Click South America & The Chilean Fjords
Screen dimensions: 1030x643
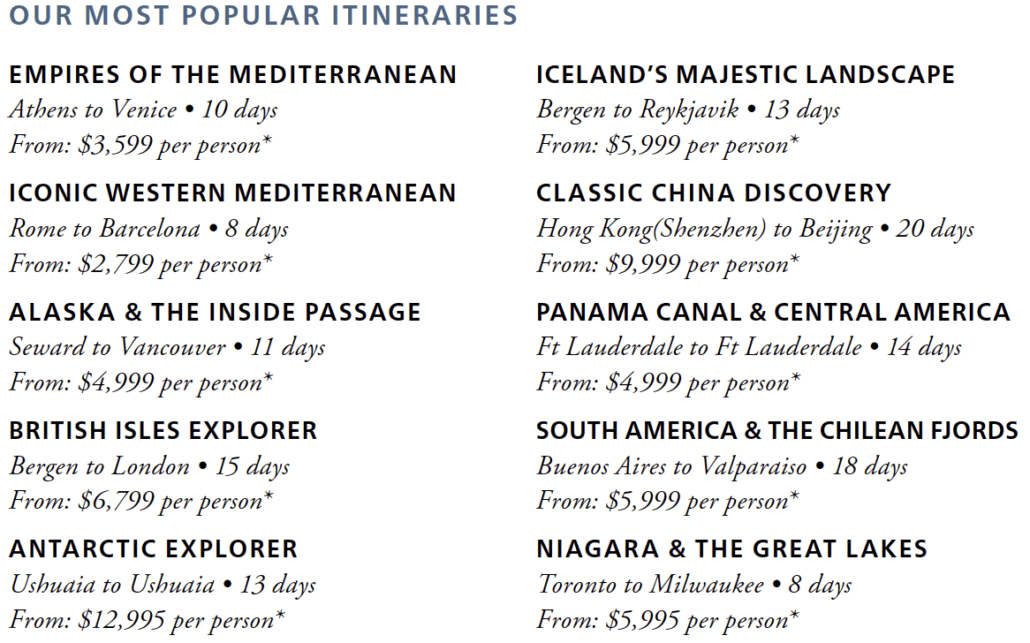[777, 431]
